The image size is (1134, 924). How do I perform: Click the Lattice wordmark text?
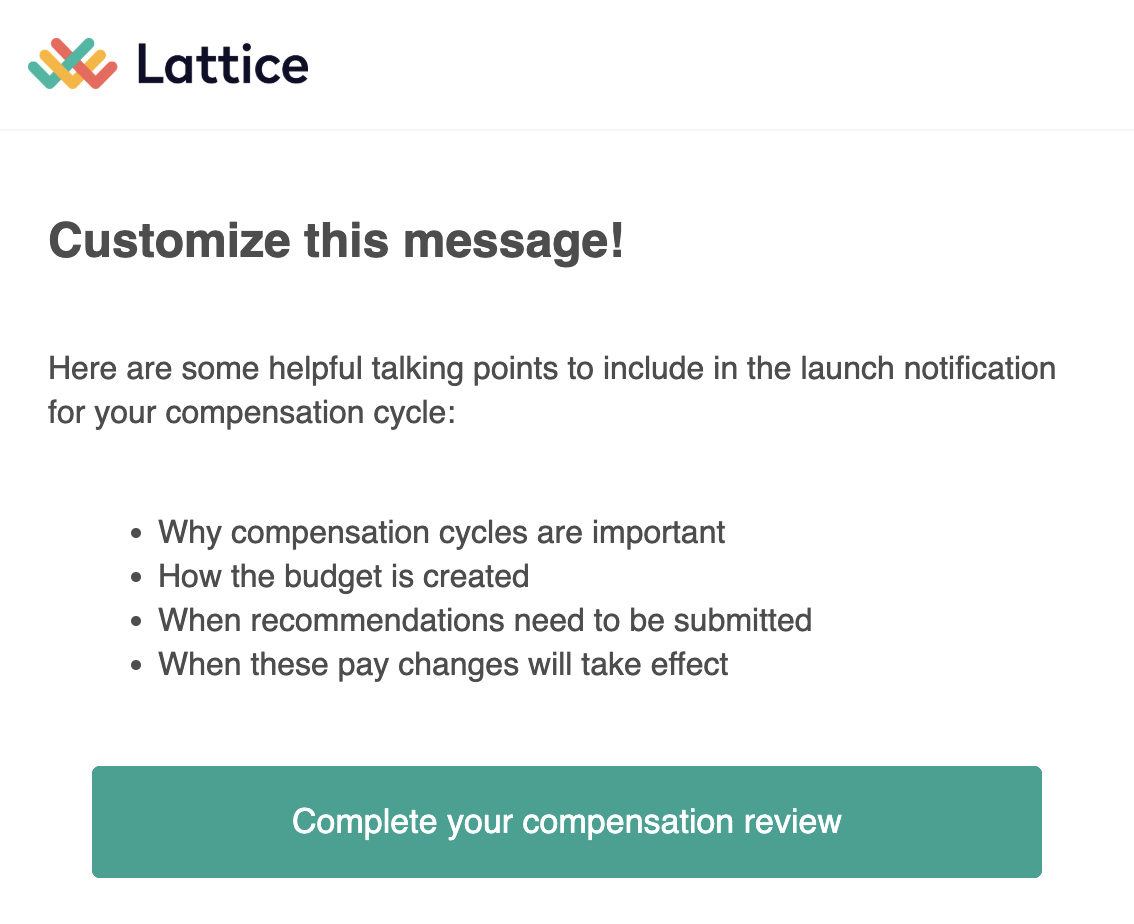[223, 64]
